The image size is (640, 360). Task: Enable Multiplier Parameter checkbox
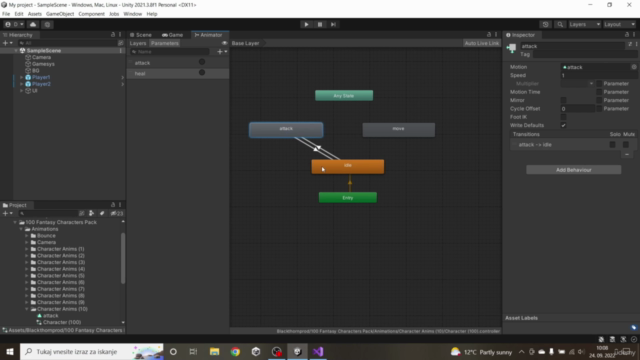coord(599,84)
